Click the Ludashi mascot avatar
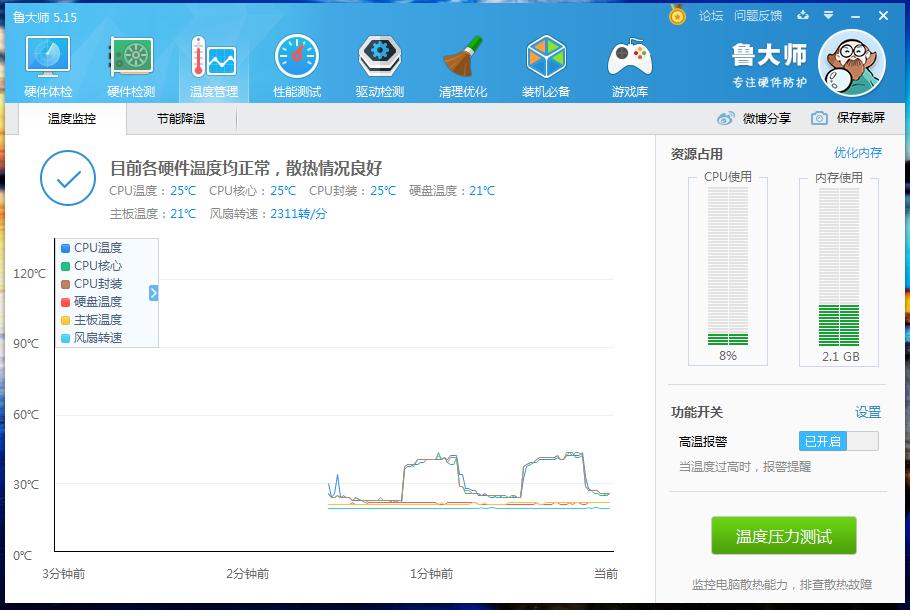 click(851, 62)
